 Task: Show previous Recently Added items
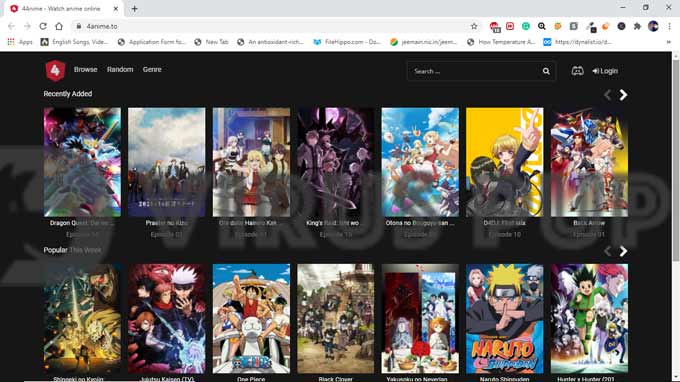608,95
